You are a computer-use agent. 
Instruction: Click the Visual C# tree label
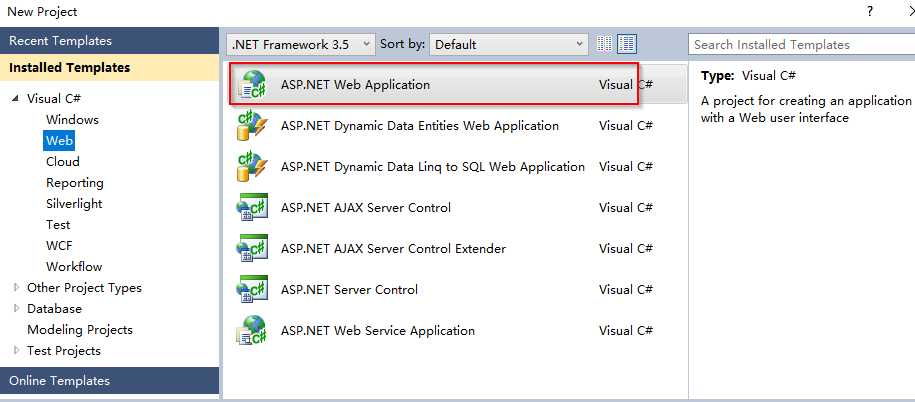[54, 99]
